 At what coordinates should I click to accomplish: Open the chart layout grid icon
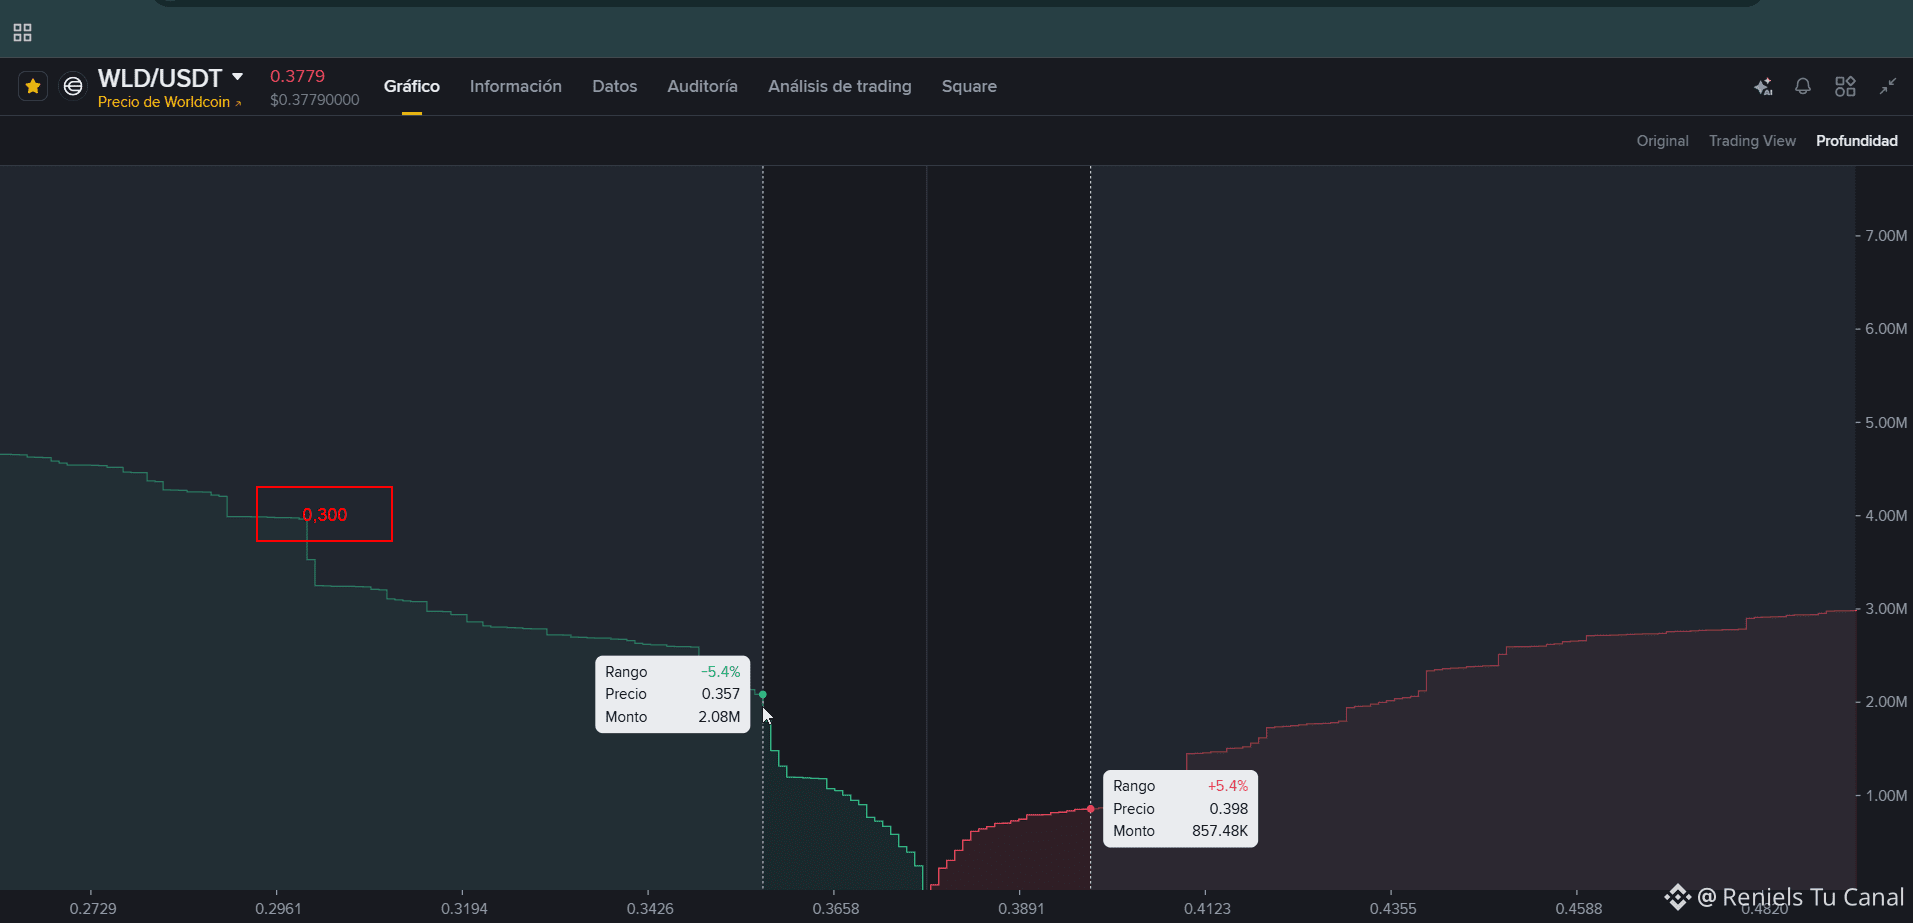point(1845,87)
